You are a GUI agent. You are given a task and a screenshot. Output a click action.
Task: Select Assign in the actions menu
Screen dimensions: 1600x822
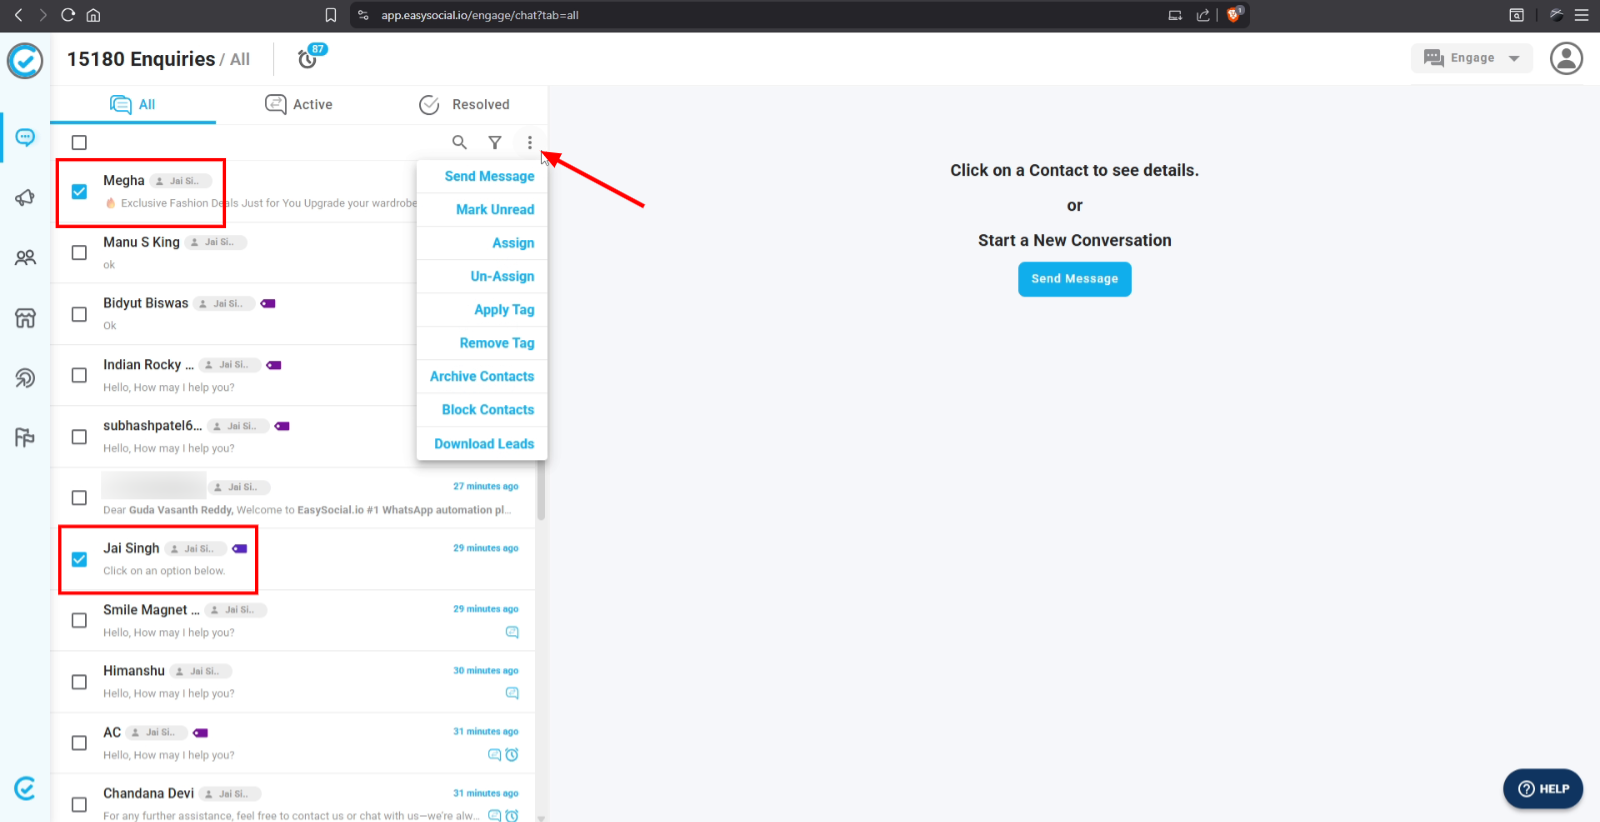513,243
